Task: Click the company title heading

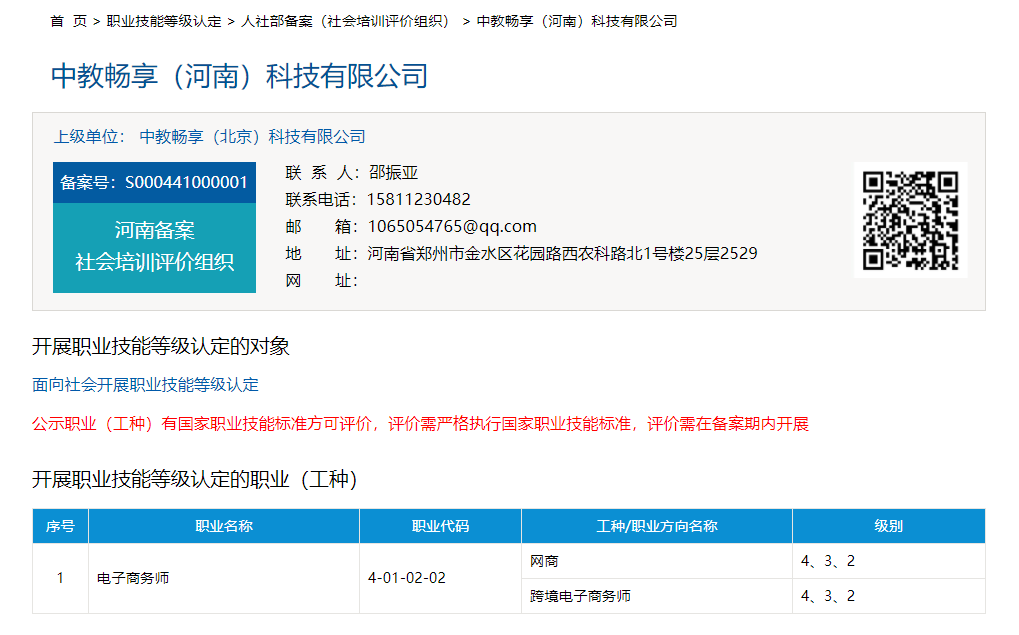Action: coord(239,76)
